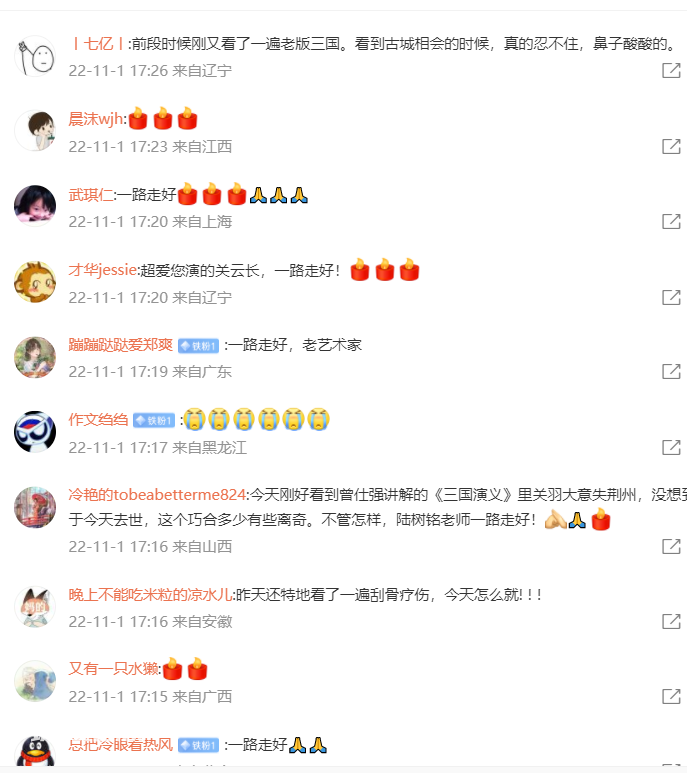Click share icon on the 安徽 comment
This screenshot has width=687, height=773.
click(x=671, y=621)
